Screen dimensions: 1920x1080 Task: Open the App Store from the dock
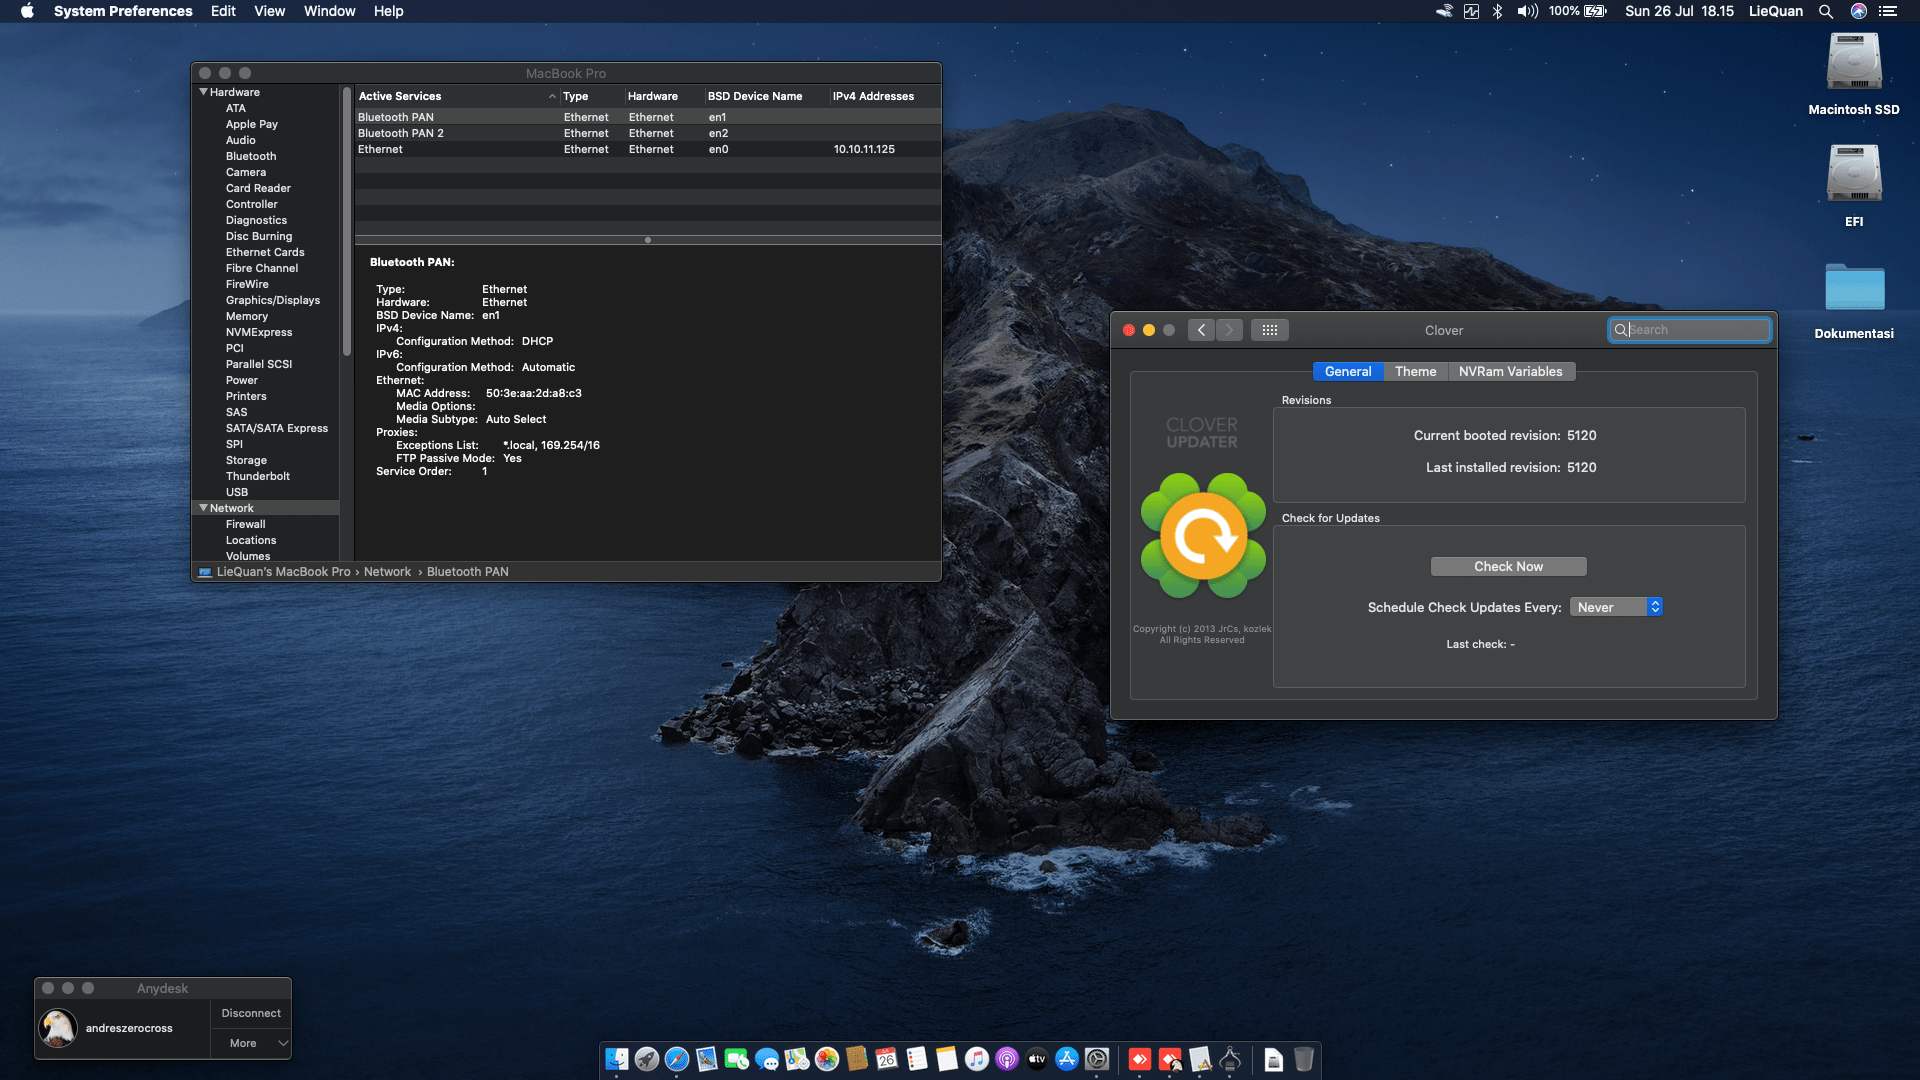pyautogui.click(x=1067, y=1059)
